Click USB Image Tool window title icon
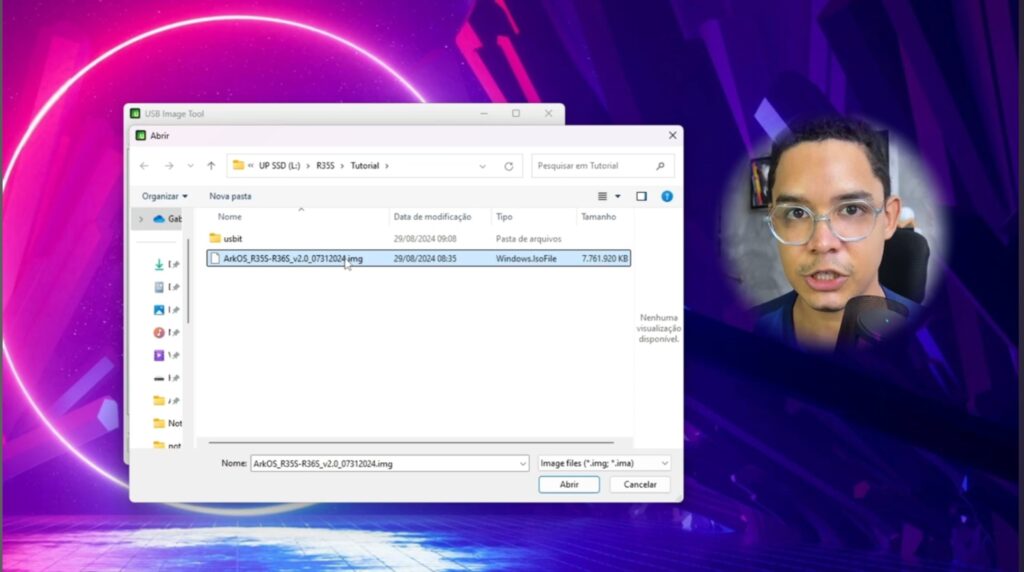 (x=135, y=114)
